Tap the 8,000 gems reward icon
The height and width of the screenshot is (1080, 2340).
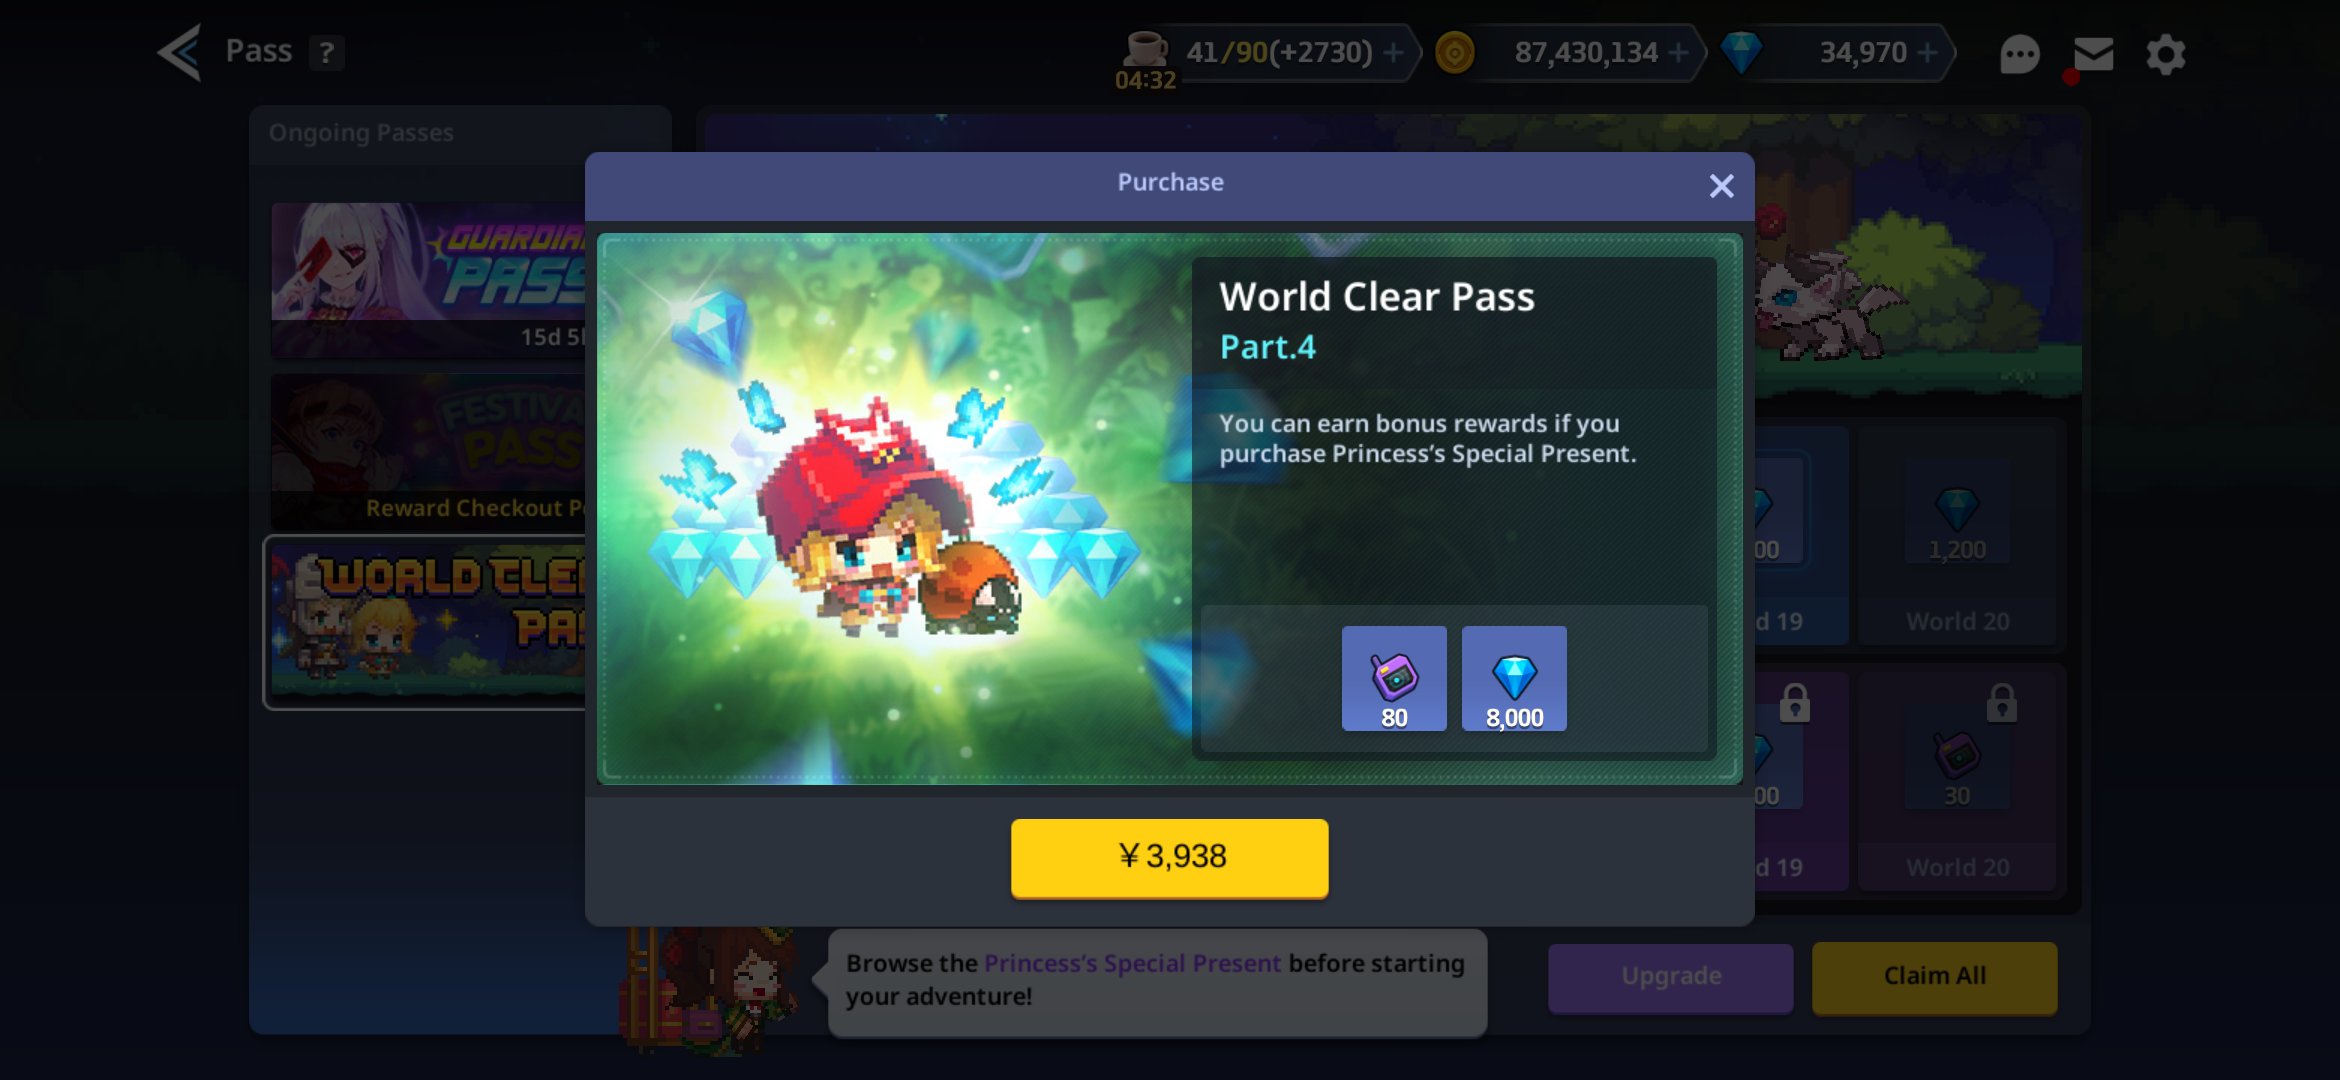(1514, 679)
